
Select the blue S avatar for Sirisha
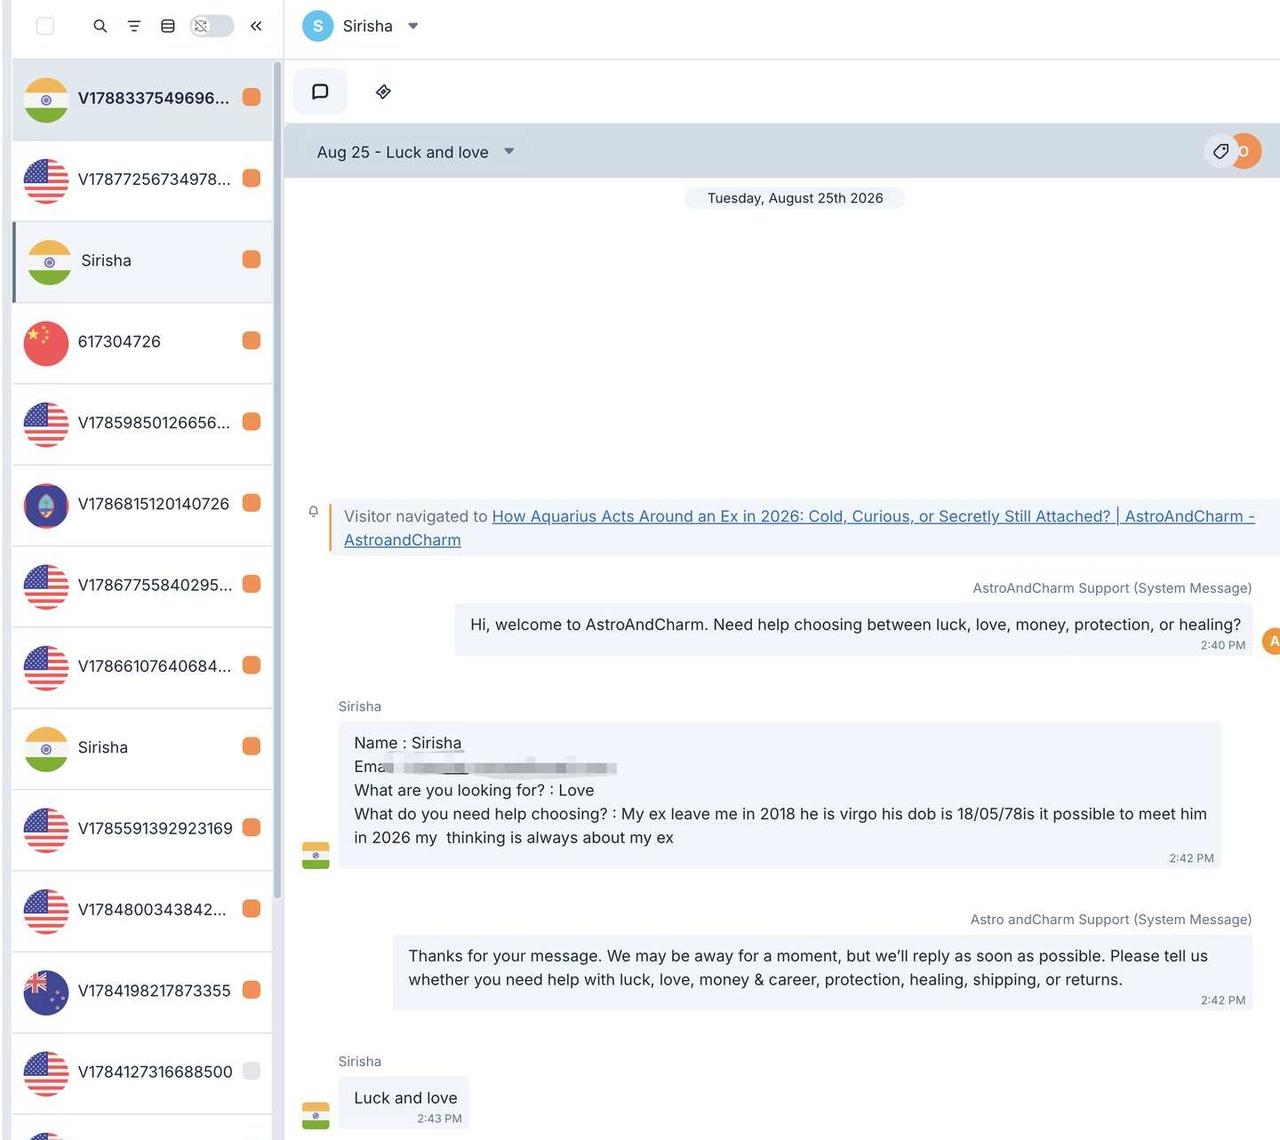click(318, 26)
